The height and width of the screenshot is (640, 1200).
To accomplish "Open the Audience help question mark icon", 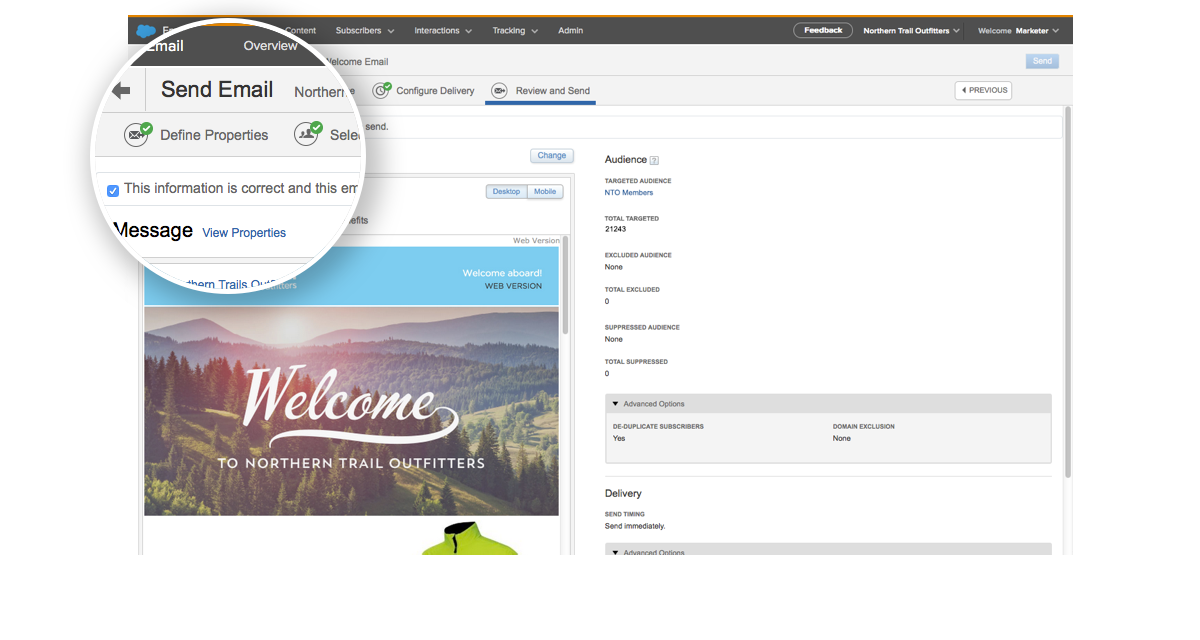I will (655, 160).
